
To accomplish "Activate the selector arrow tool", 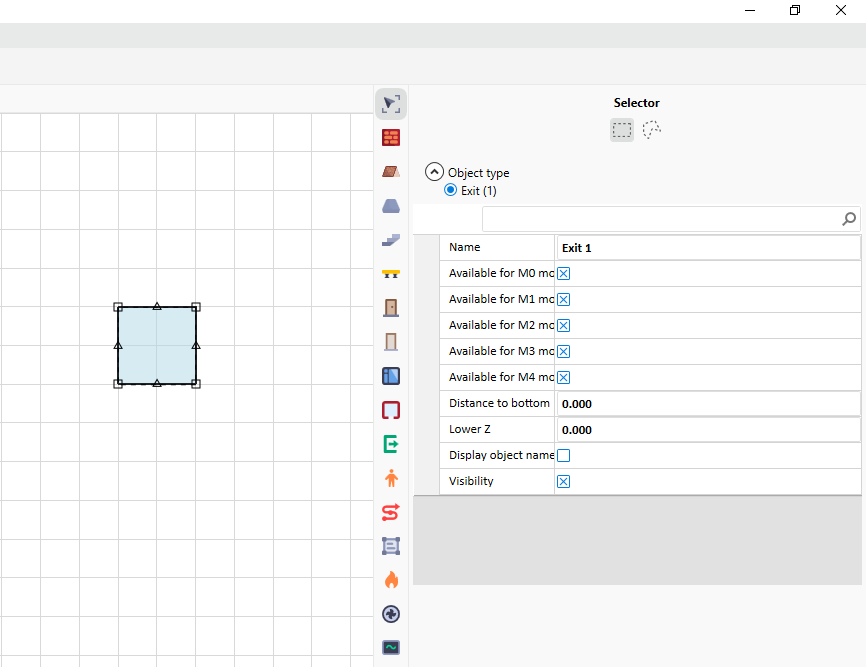I will 391,103.
